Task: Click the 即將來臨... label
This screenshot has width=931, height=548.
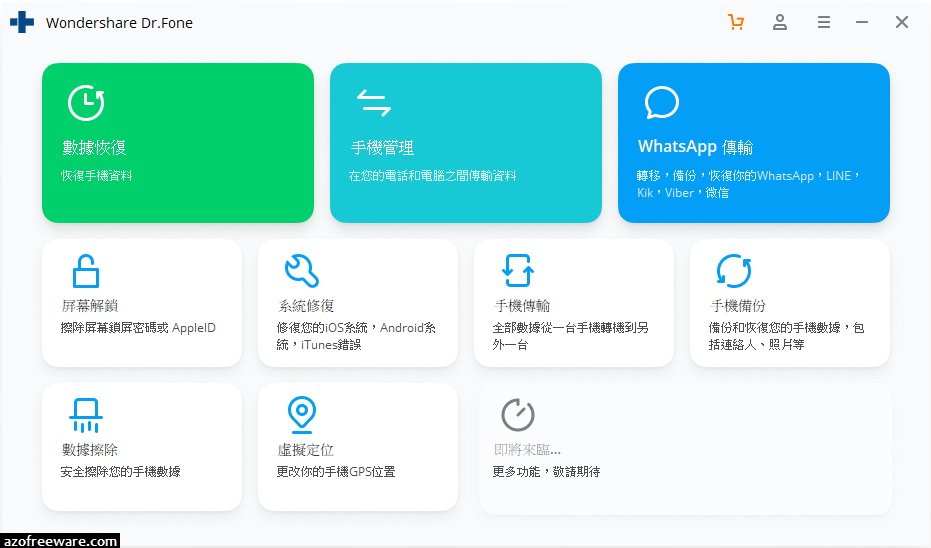Action: (527, 449)
